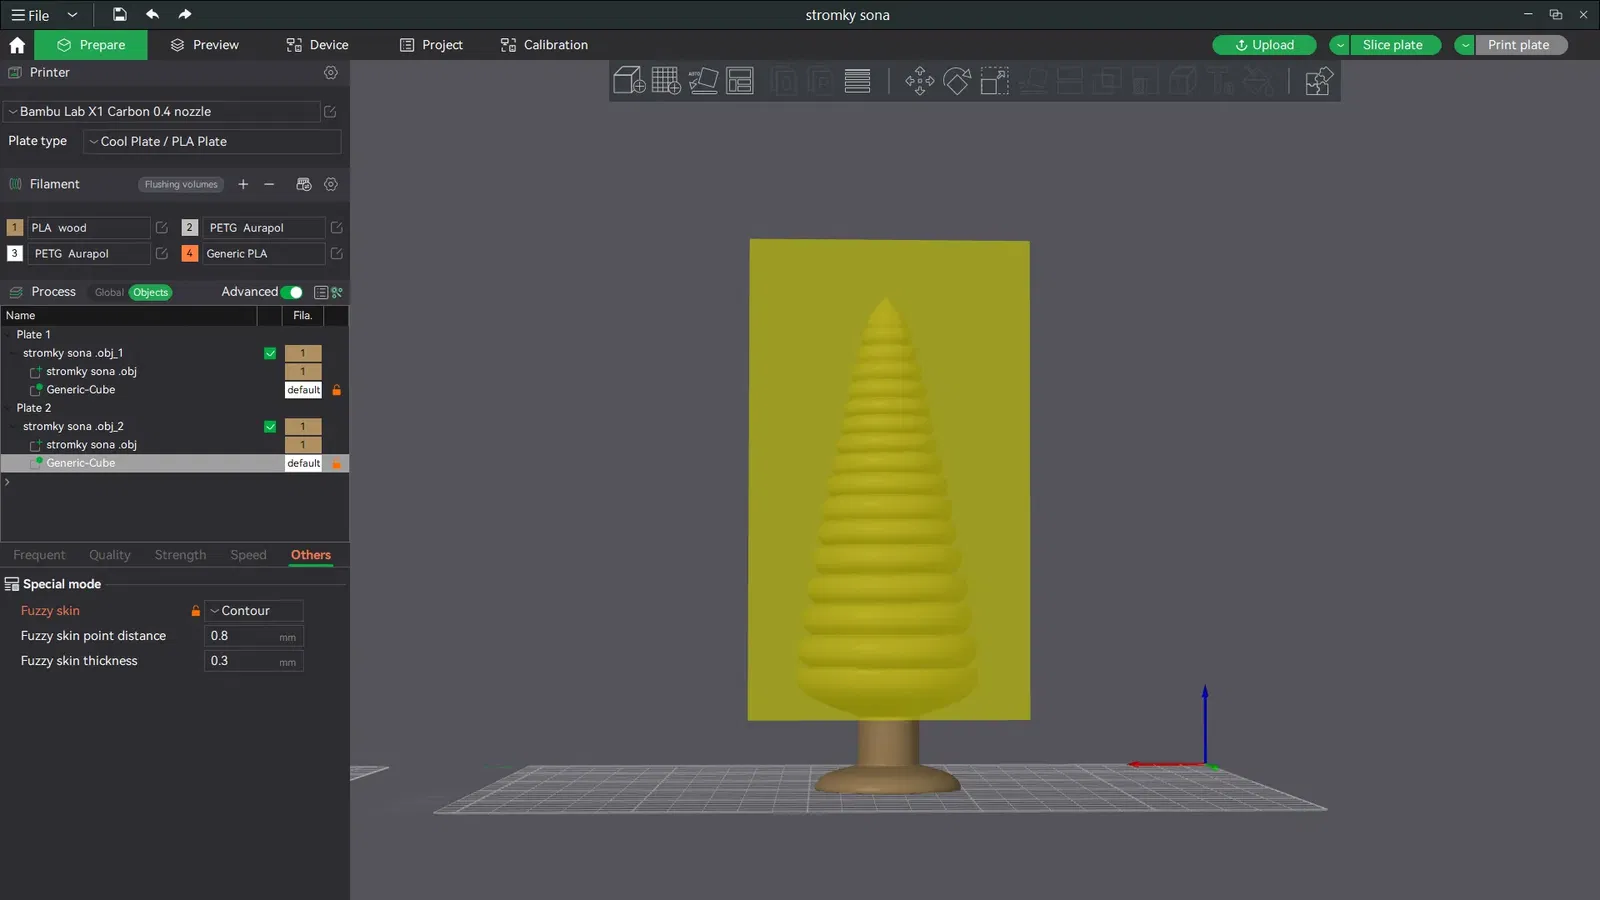Click the Arrange all objects icon
This screenshot has width=1600, height=900.
(x=740, y=80)
